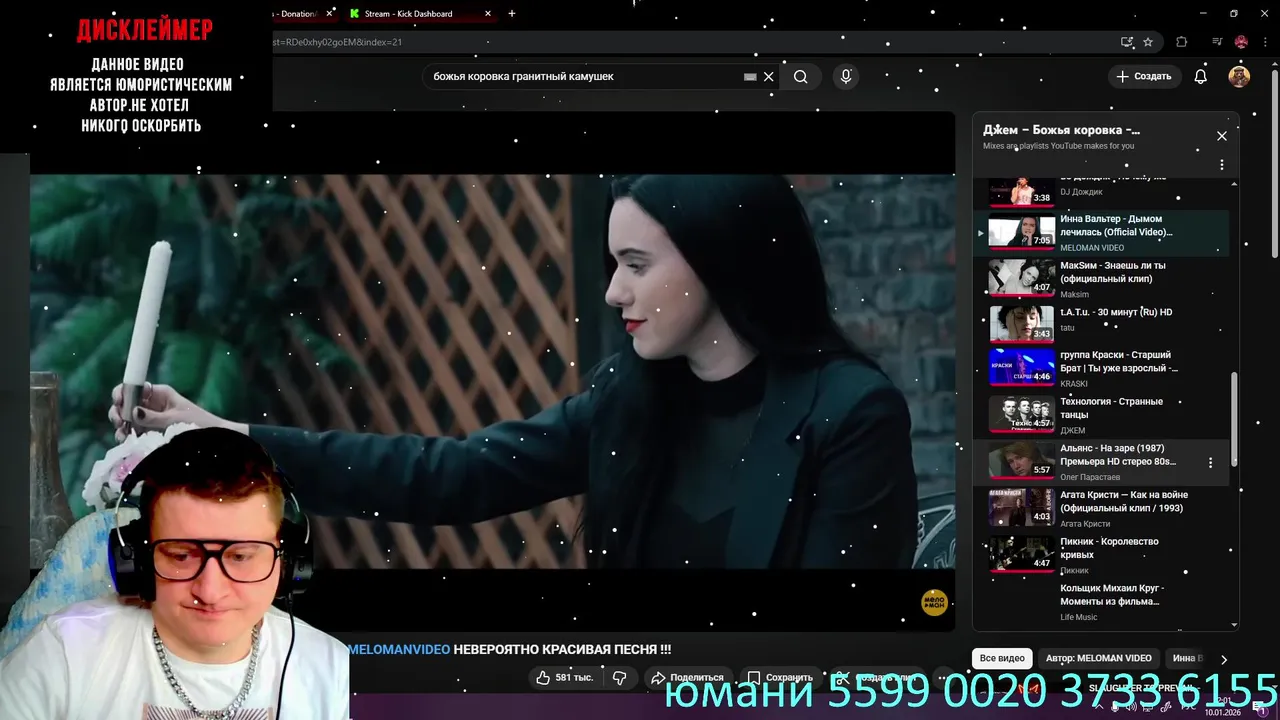This screenshot has height=720, width=1280.
Task: Bookmark this page with star icon
Action: point(1148,42)
